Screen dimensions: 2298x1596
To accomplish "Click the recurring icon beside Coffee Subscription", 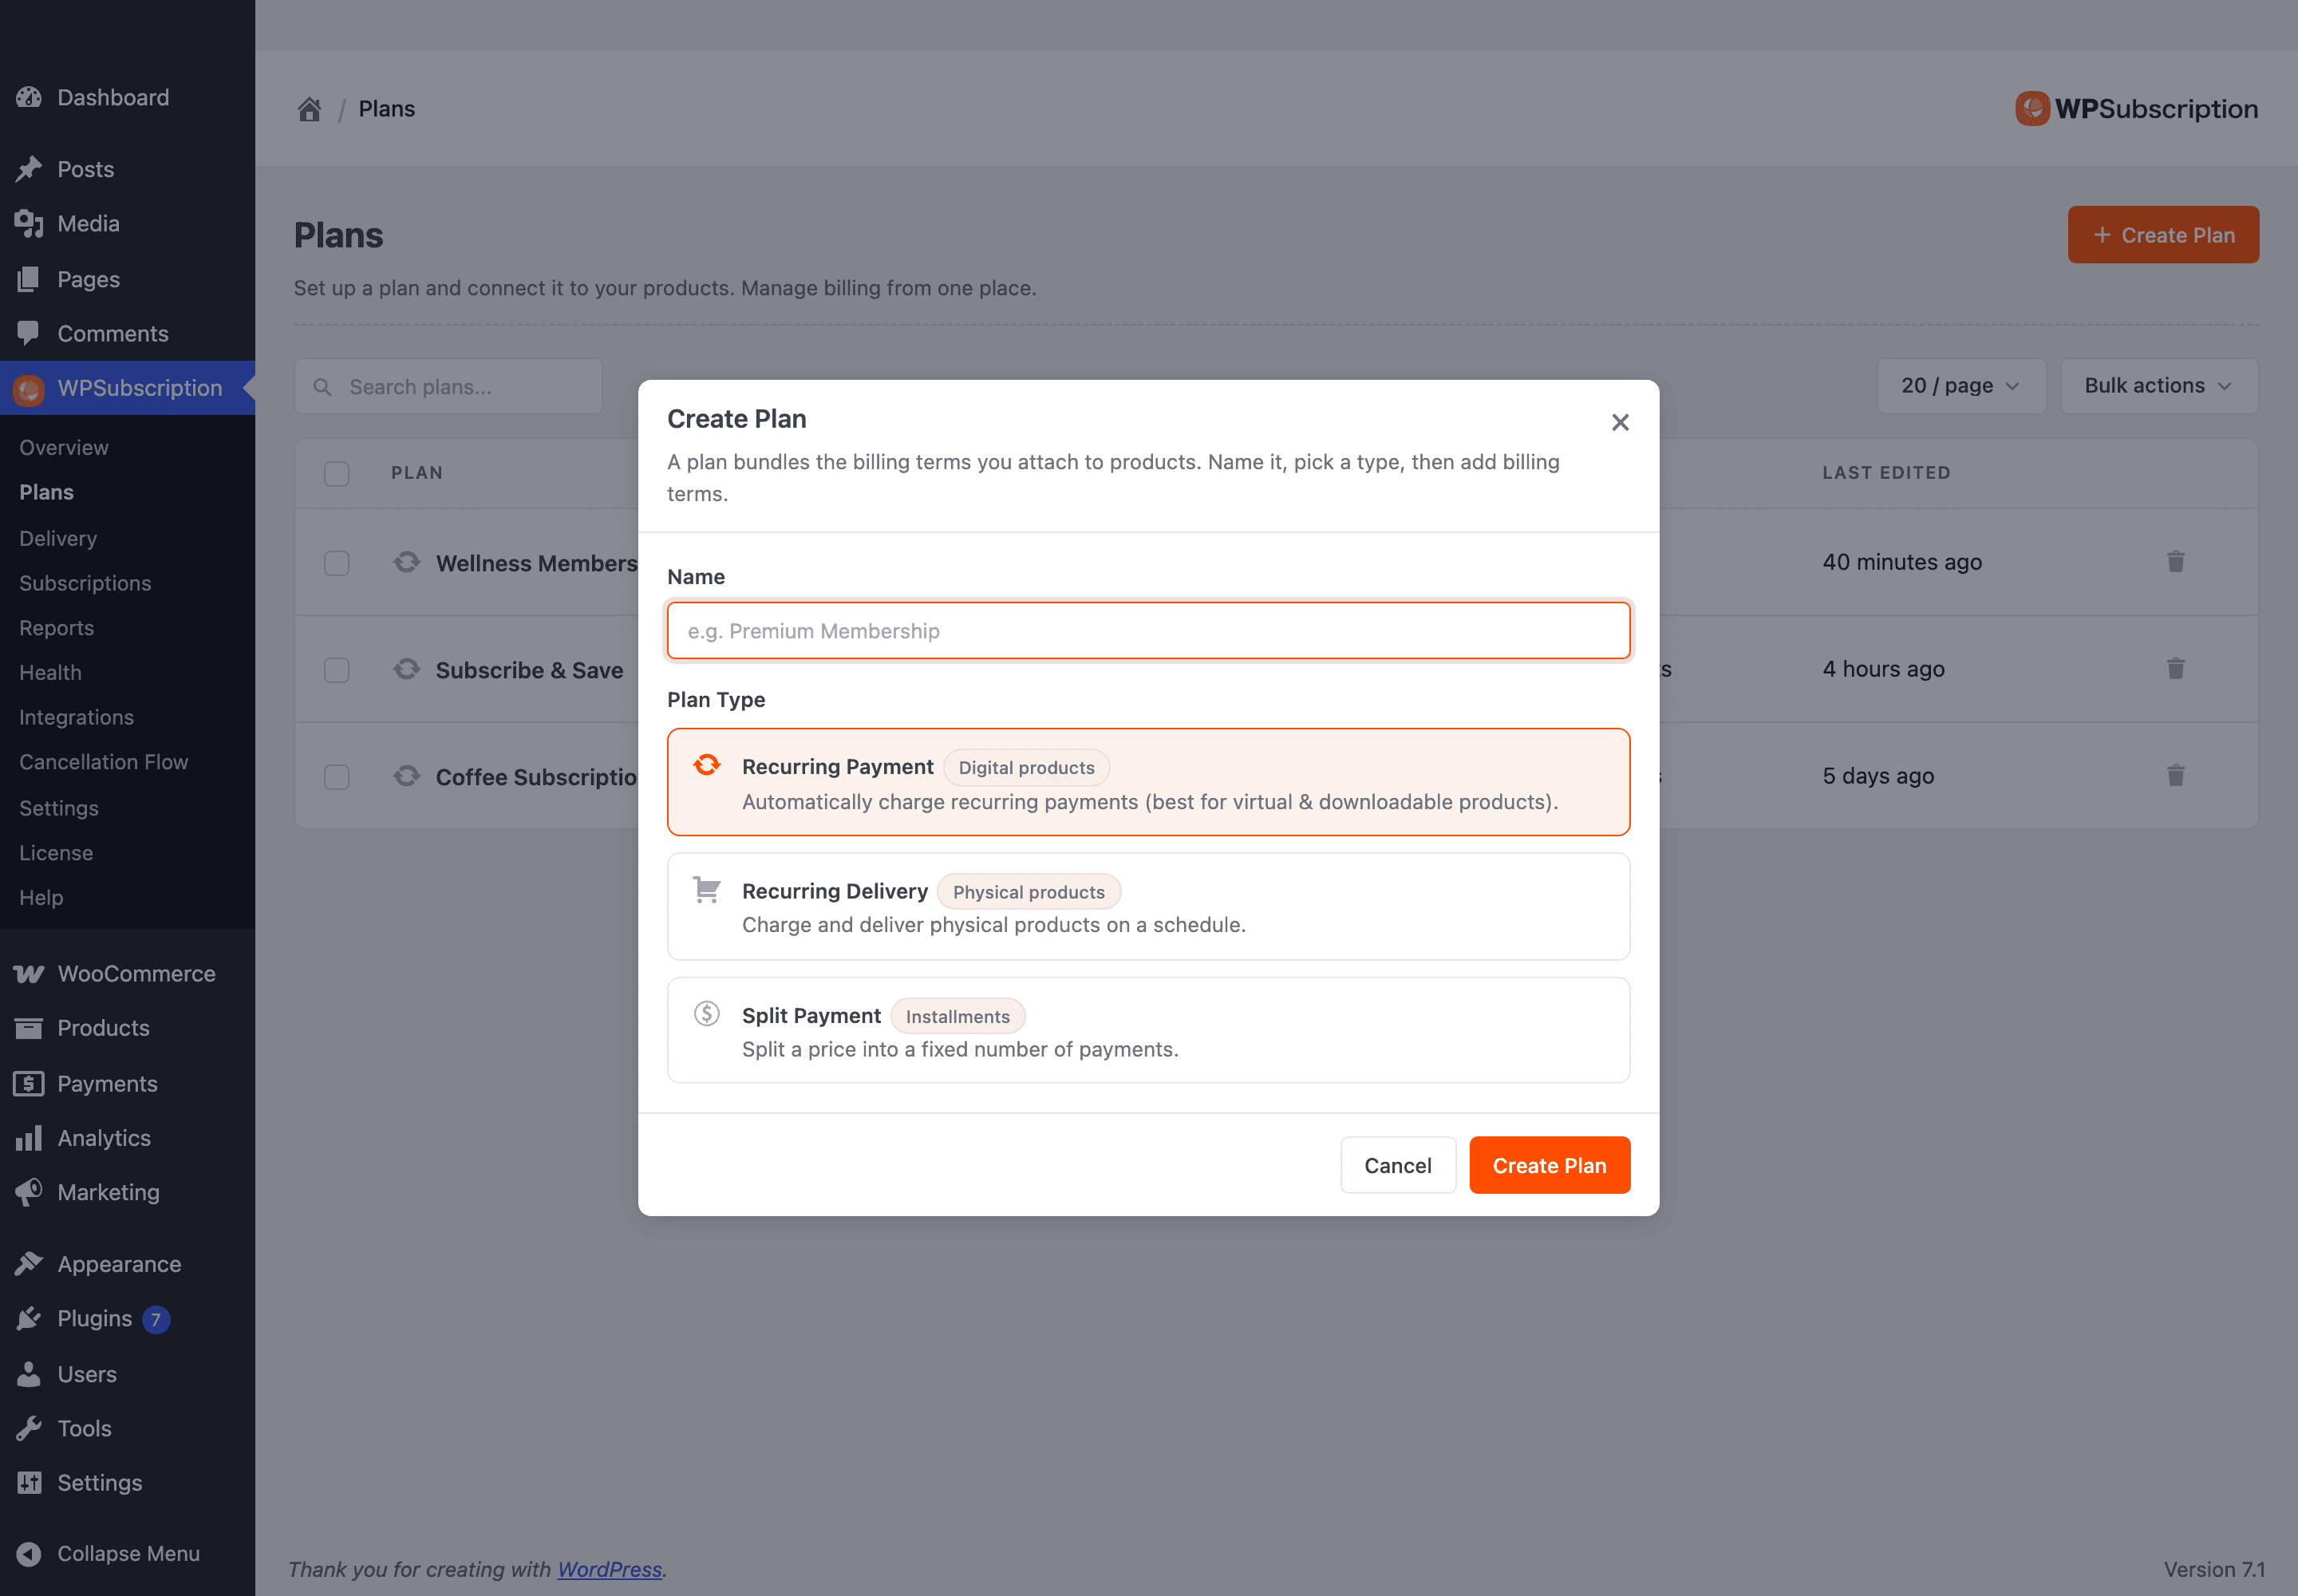I will 406,776.
